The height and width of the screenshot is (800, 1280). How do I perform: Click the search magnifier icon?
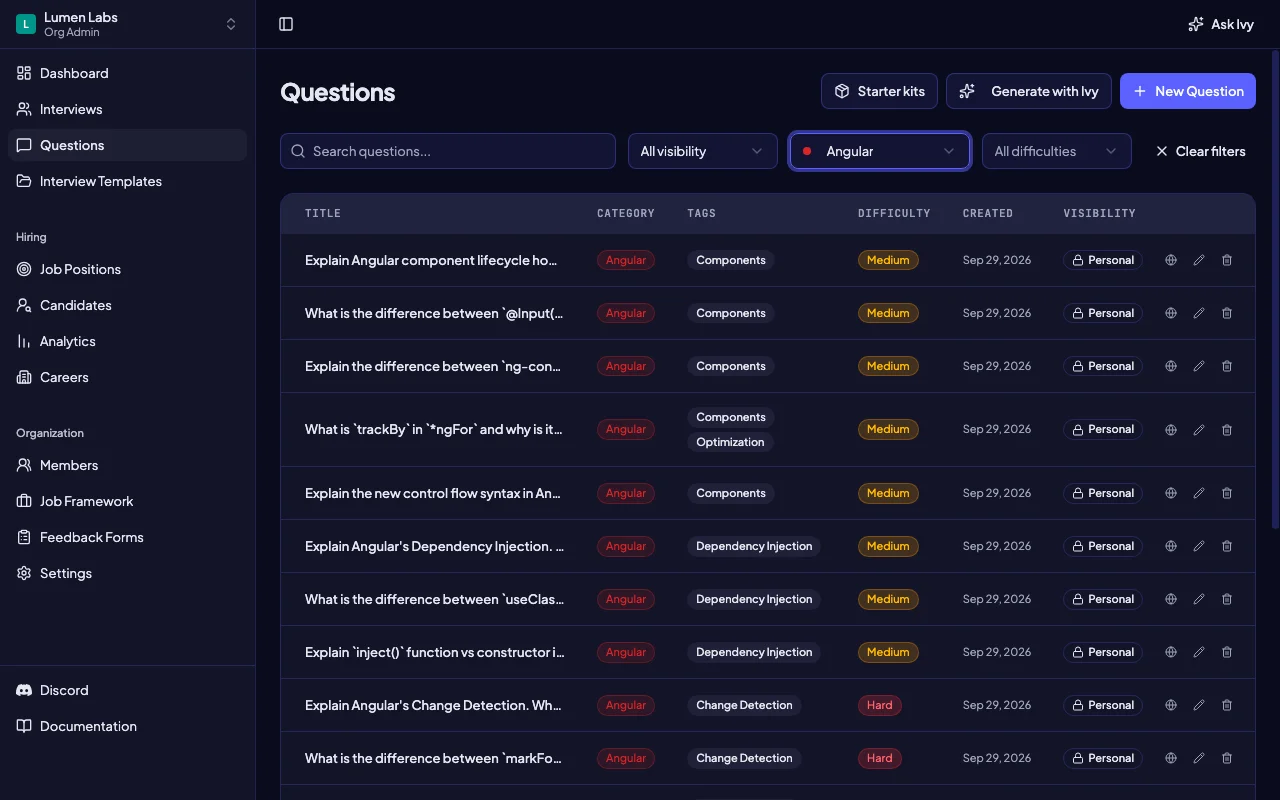pyautogui.click(x=298, y=151)
